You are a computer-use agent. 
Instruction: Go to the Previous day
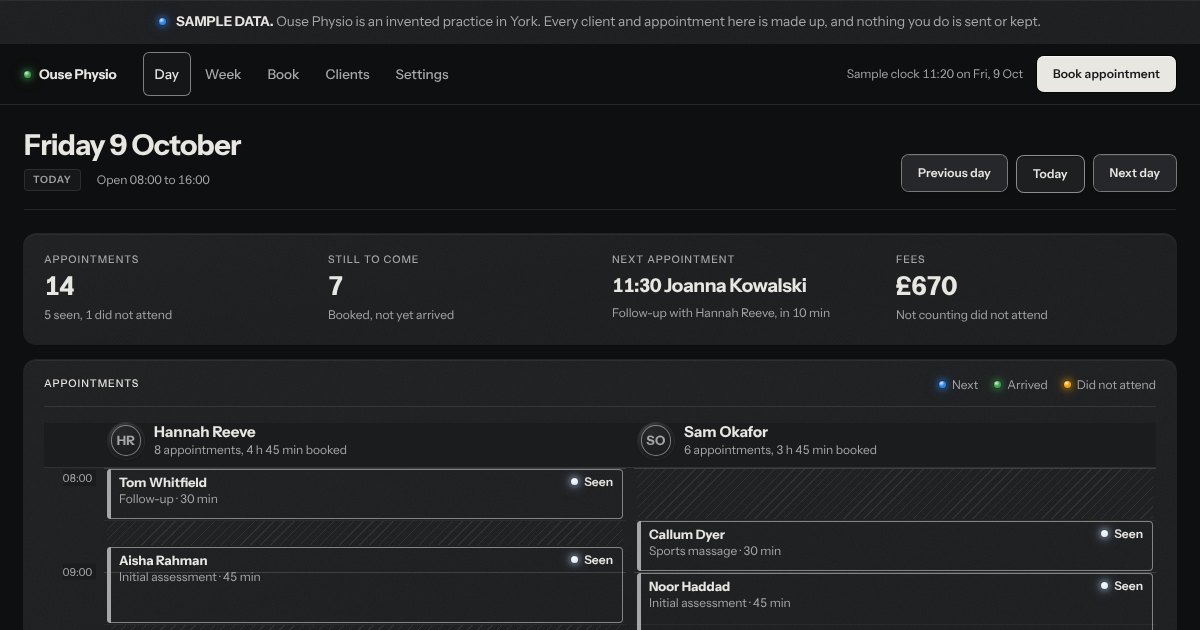coord(954,173)
